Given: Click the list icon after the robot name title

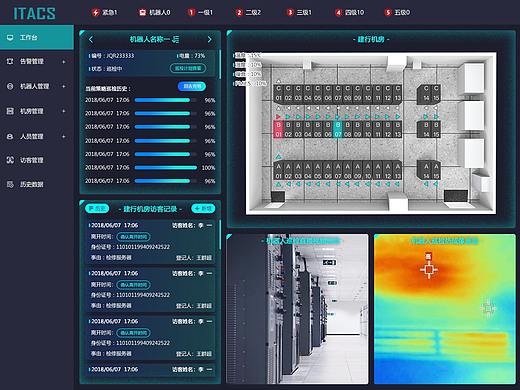Looking at the screenshot, I should [176, 40].
